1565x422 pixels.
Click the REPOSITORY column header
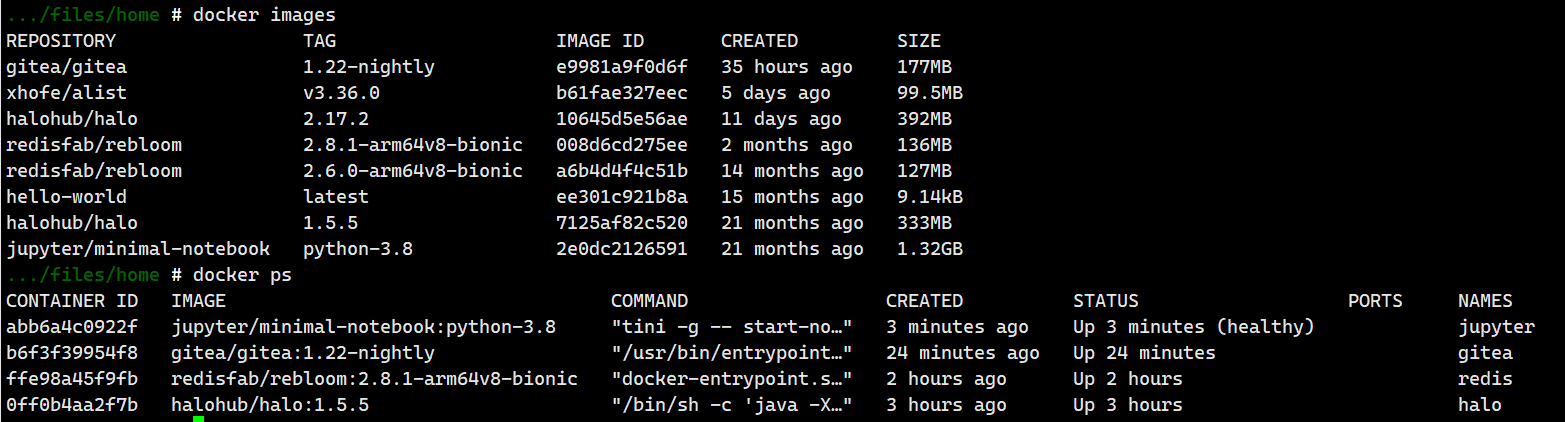point(61,41)
